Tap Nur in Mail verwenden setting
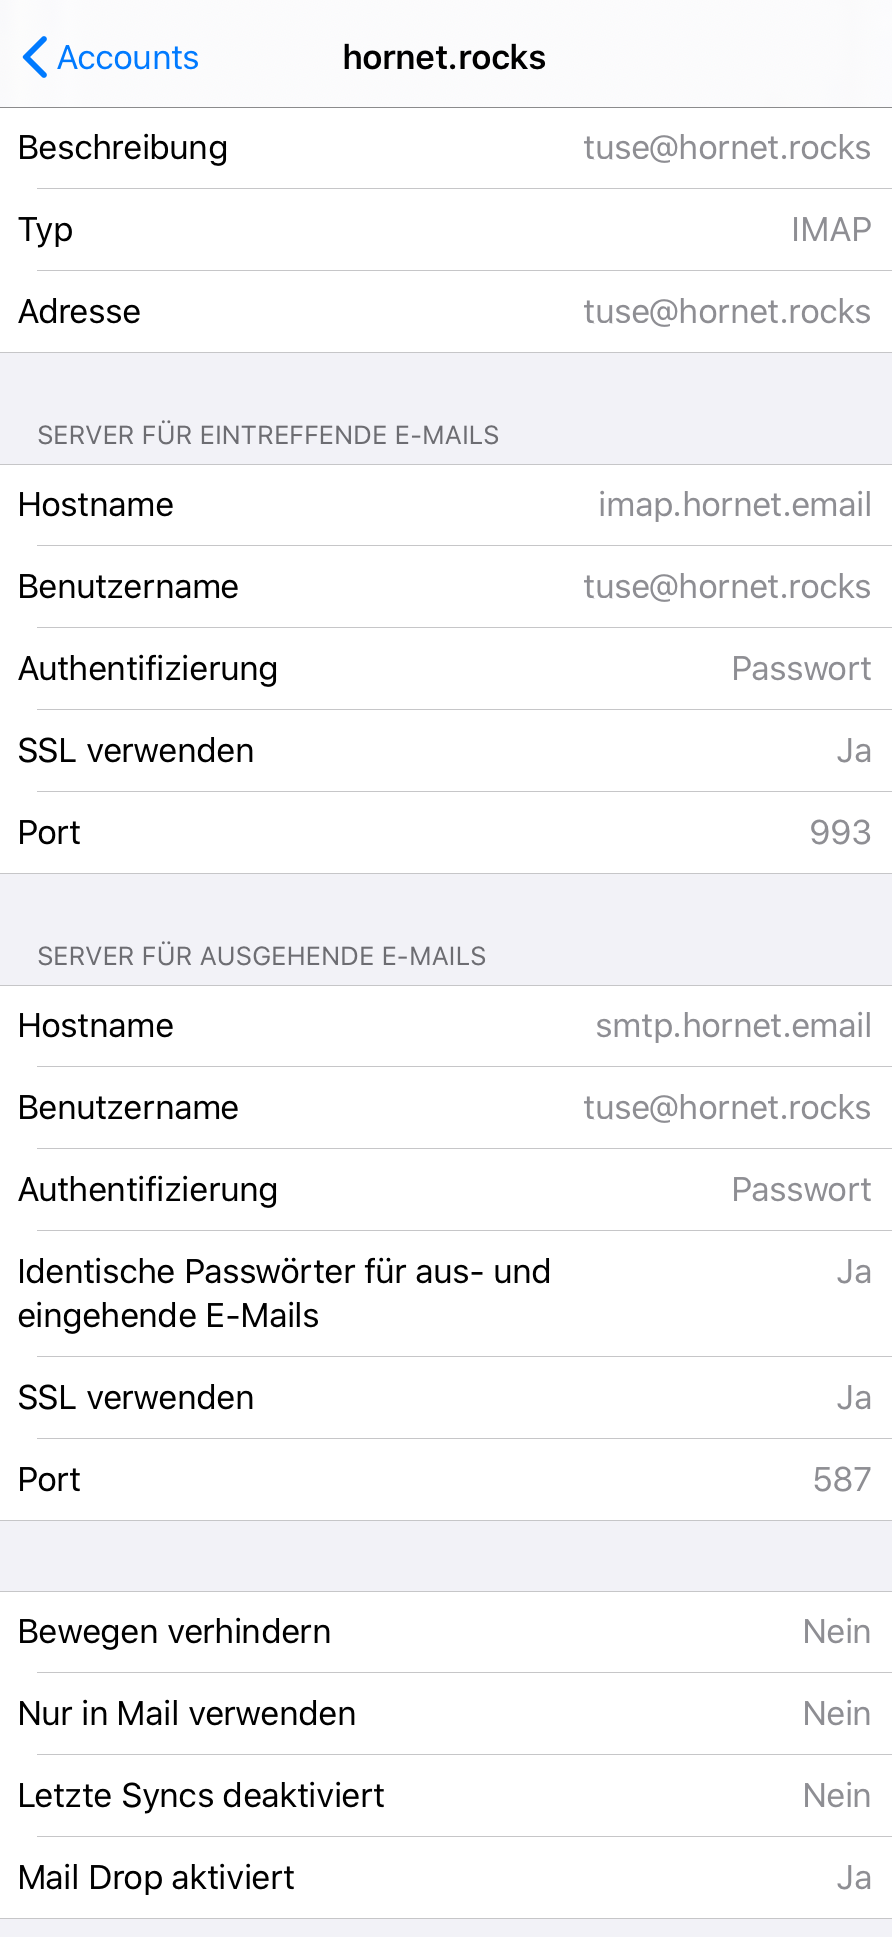The image size is (892, 1937). [446, 1714]
